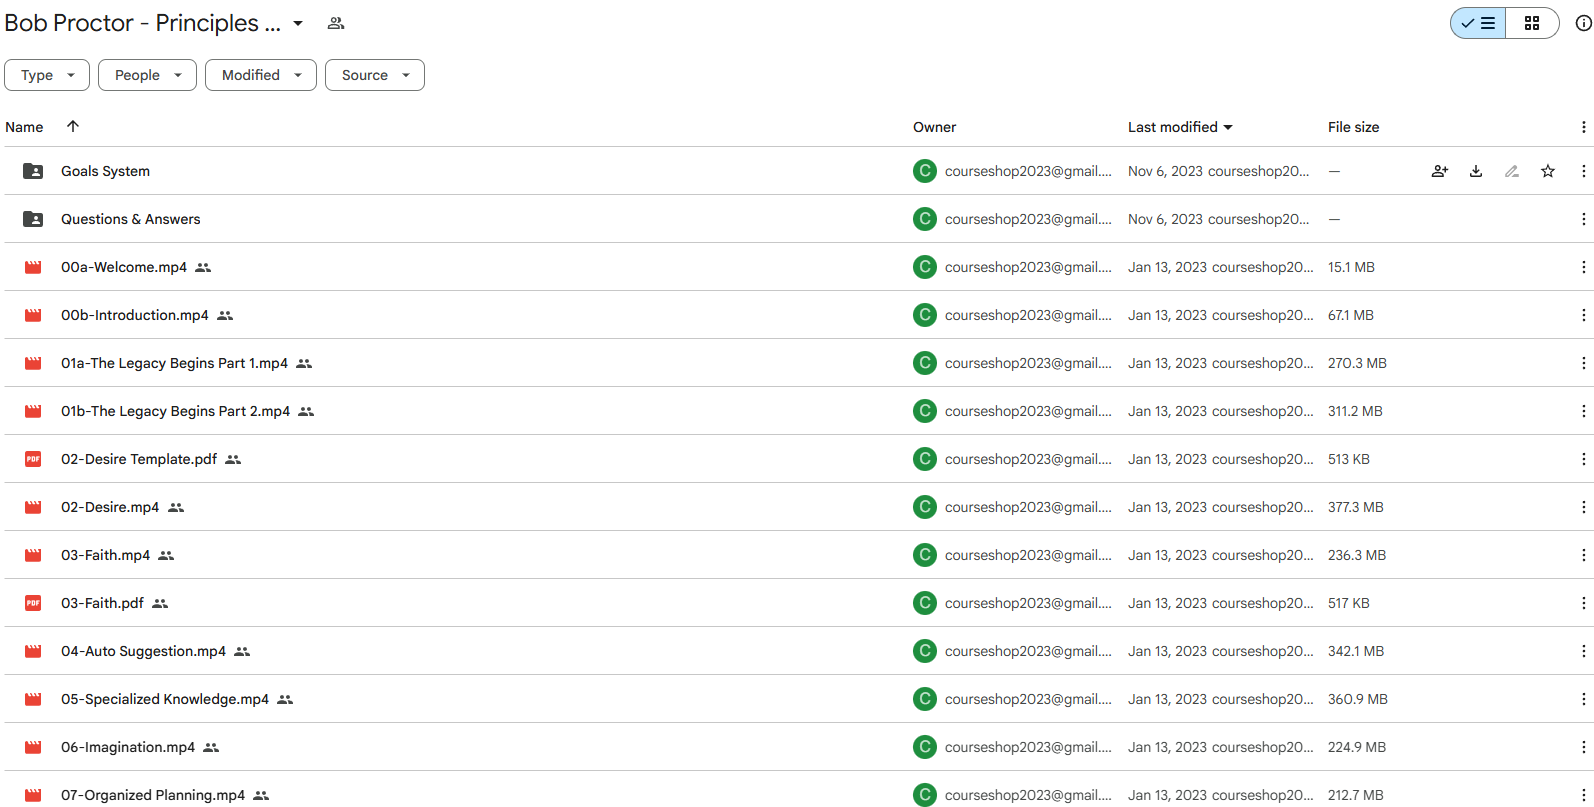Open the 00a-Welcome.mp4 video file
Viewport: 1594px width, 807px height.
pyautogui.click(x=124, y=267)
